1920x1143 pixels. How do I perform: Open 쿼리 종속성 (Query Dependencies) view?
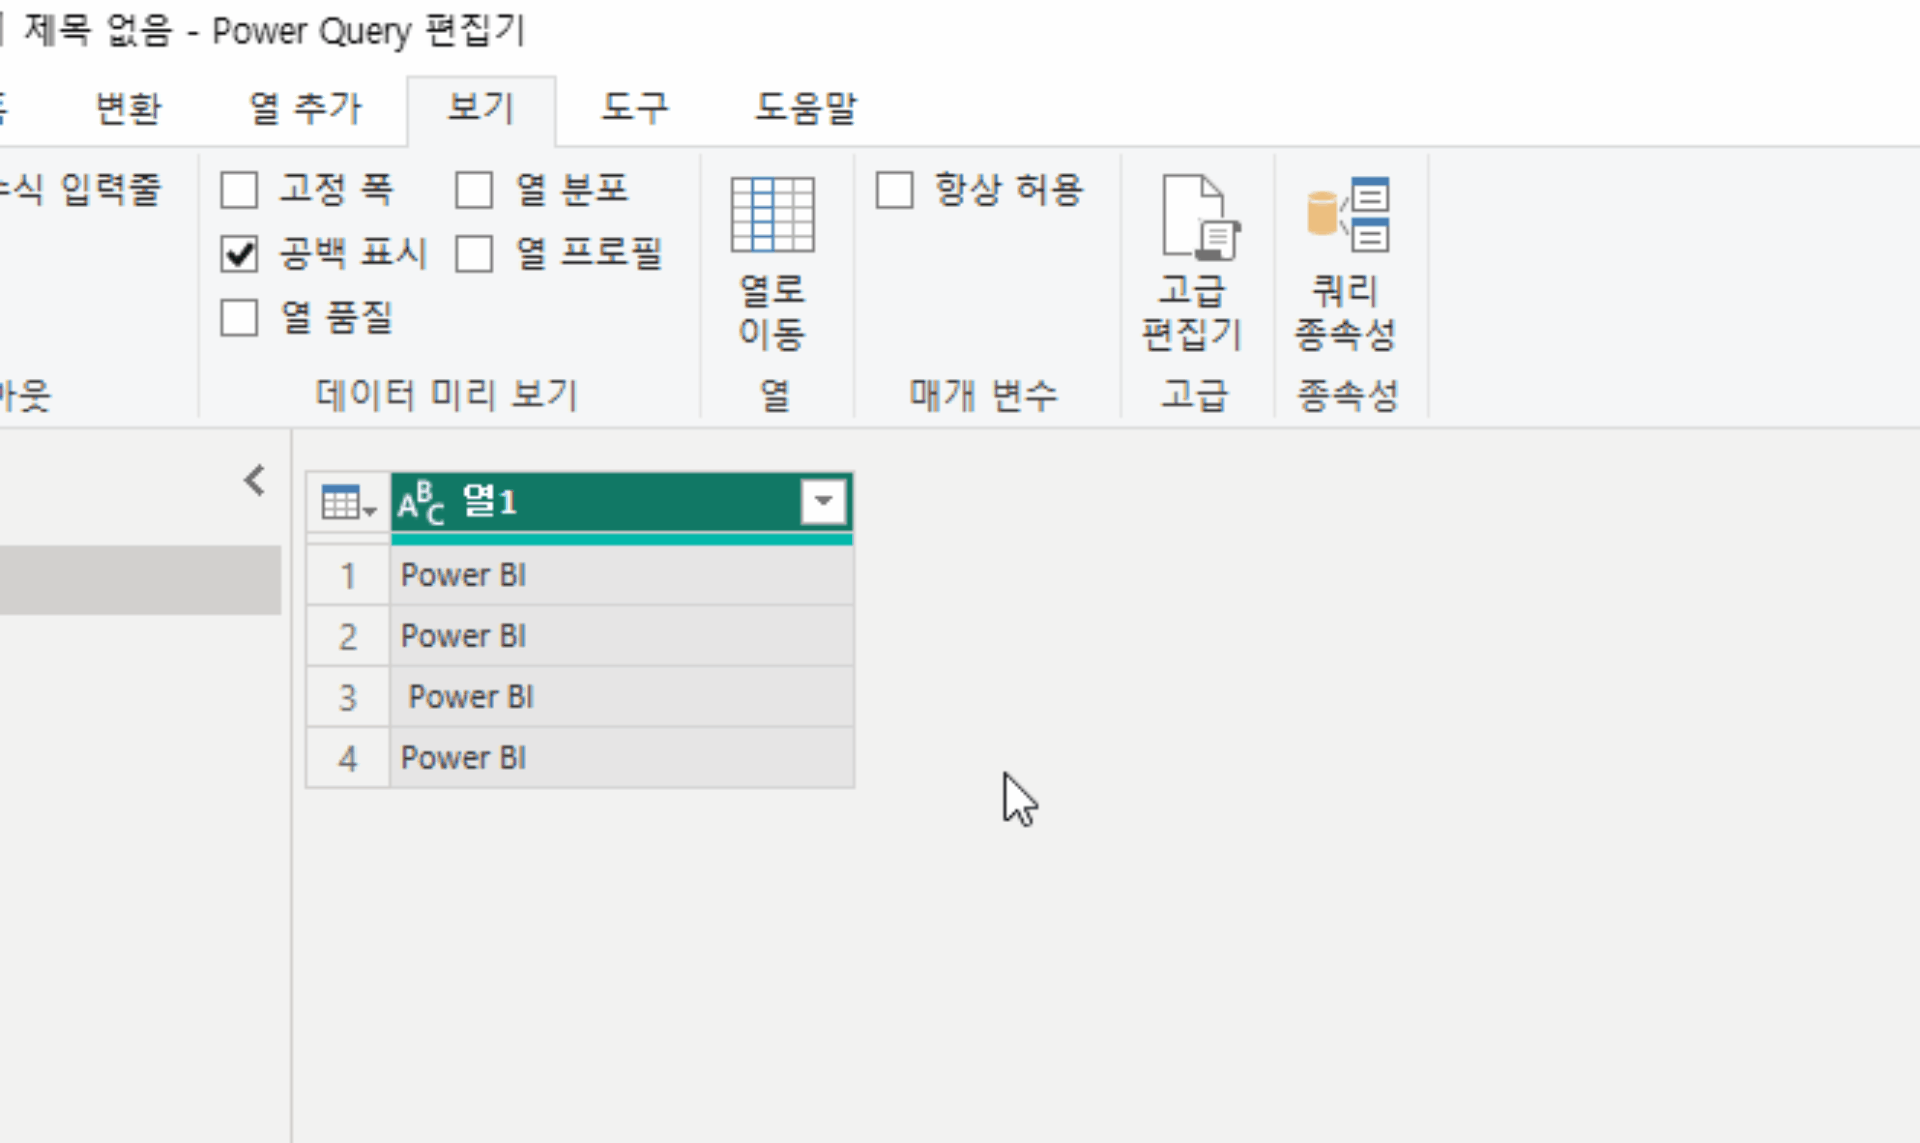coord(1346,264)
